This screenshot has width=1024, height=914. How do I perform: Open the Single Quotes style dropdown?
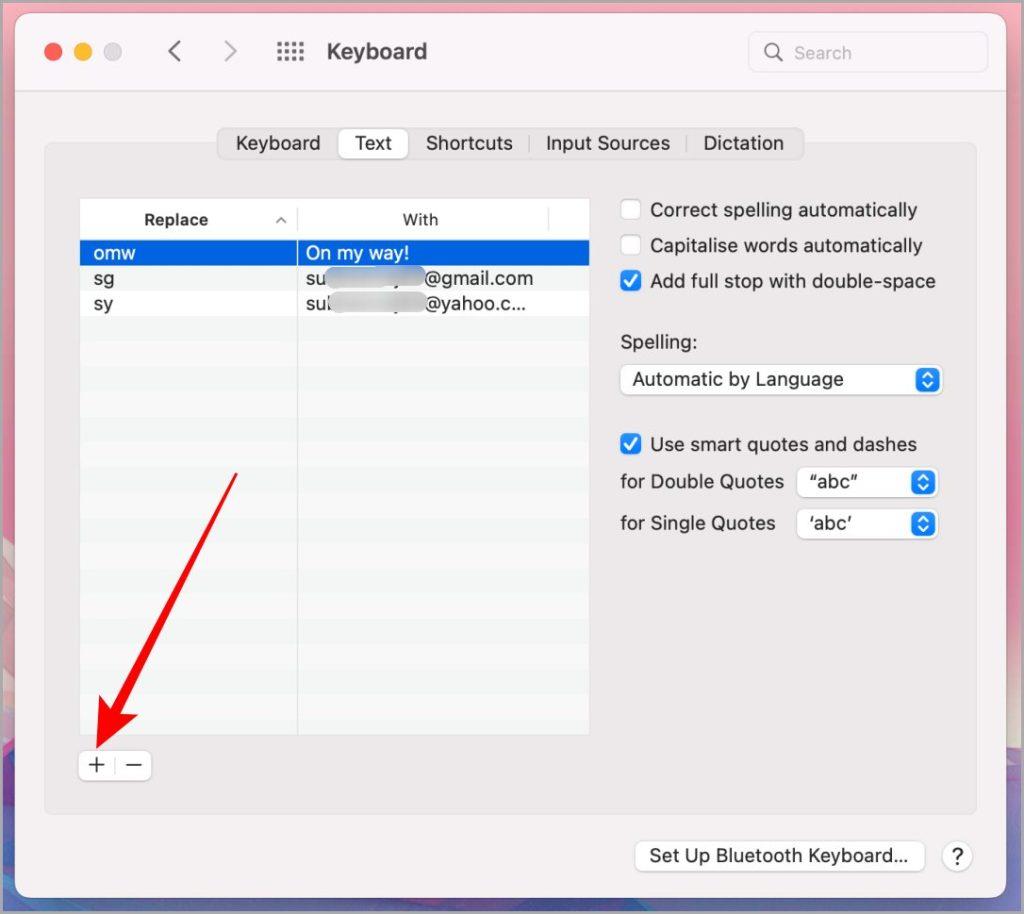867,524
